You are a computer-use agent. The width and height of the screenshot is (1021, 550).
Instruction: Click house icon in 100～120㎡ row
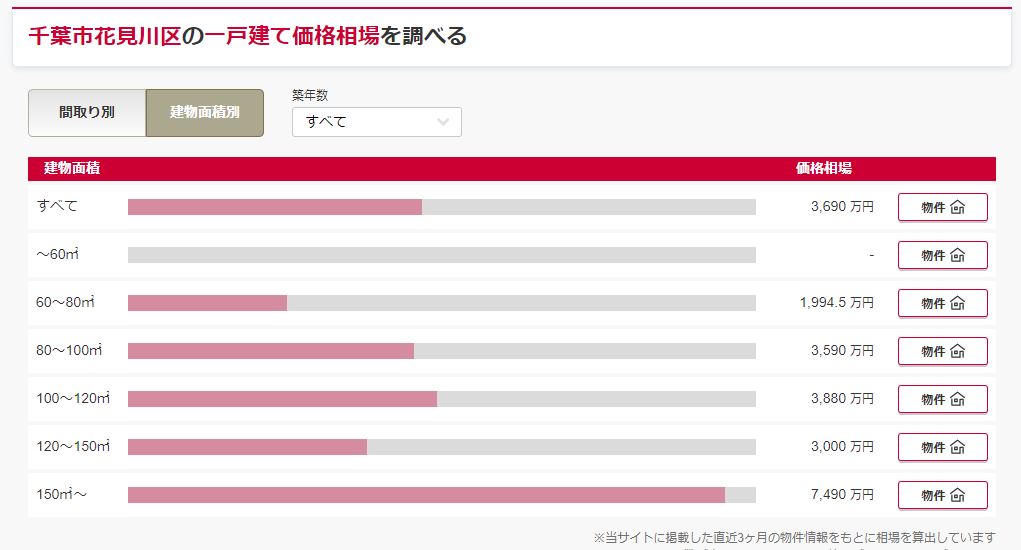[x=957, y=399]
